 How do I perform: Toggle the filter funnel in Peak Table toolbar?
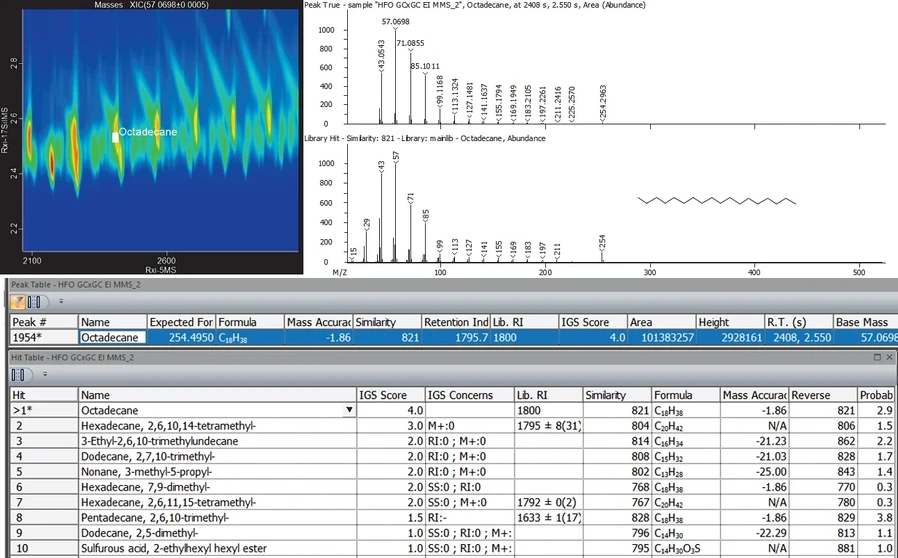(18, 301)
